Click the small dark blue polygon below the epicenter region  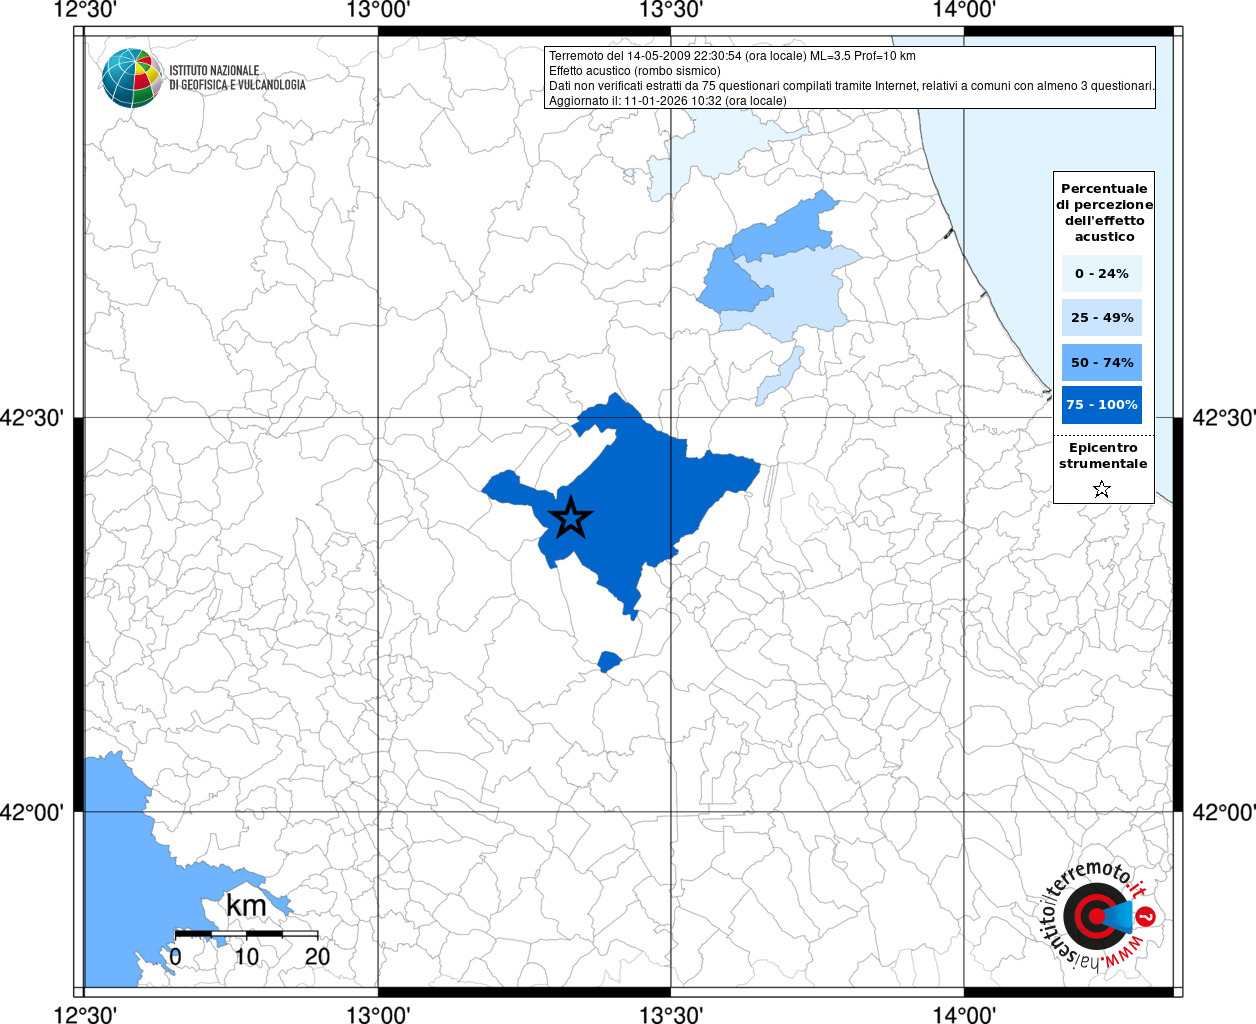608,661
